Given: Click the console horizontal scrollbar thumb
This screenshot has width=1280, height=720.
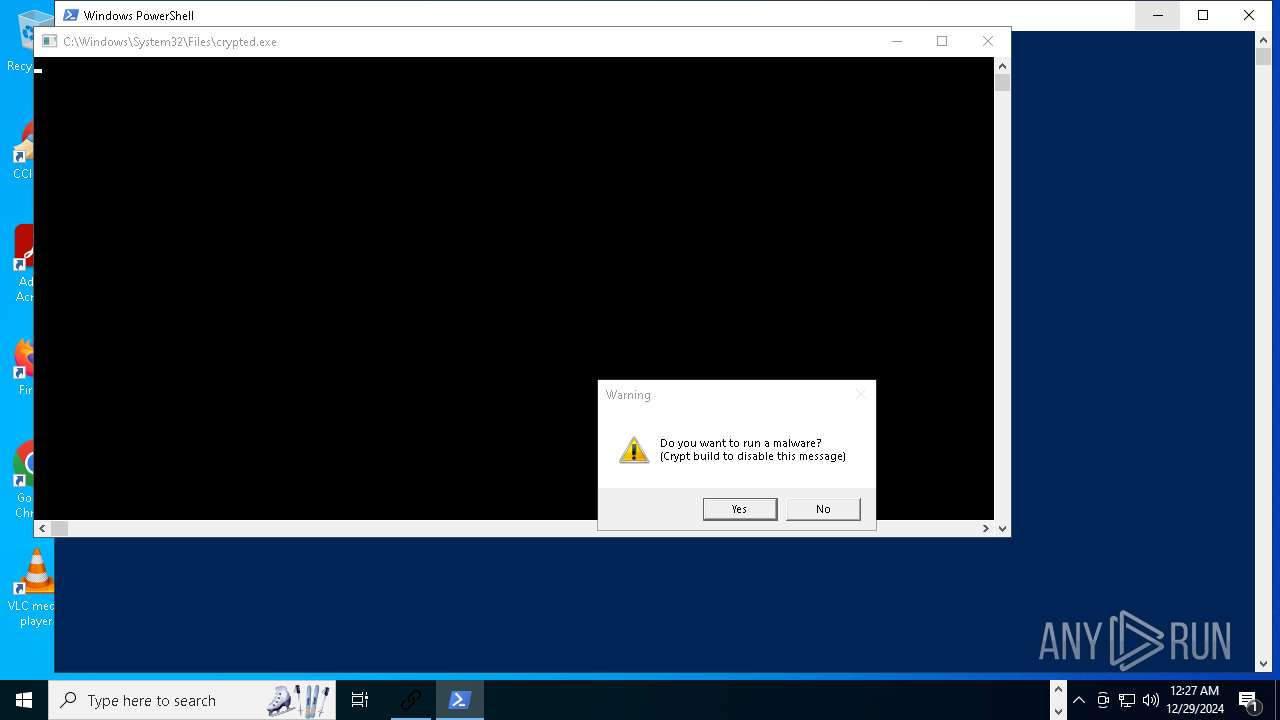Looking at the screenshot, I should tap(60, 528).
